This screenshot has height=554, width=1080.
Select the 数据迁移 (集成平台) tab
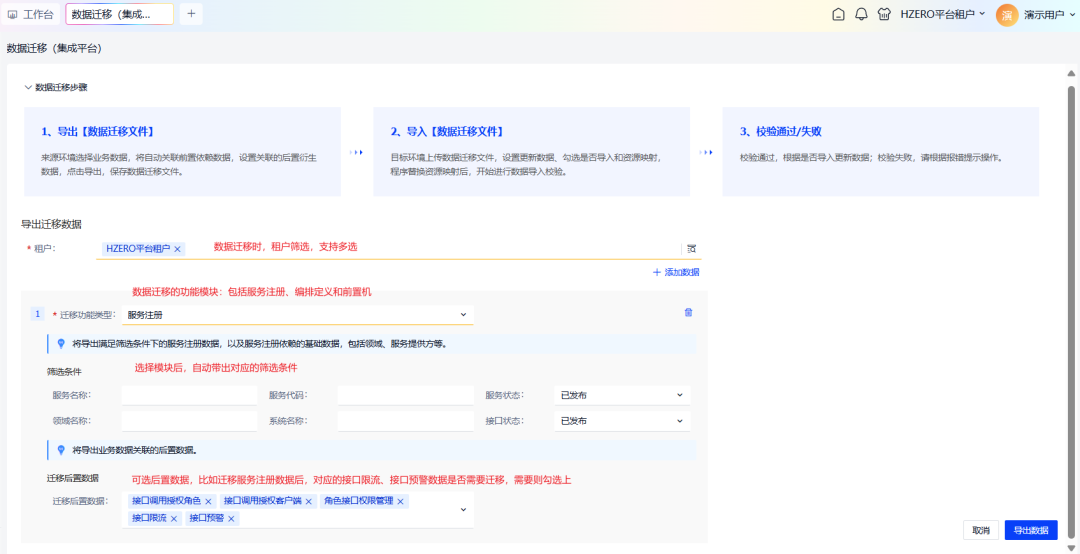(117, 15)
